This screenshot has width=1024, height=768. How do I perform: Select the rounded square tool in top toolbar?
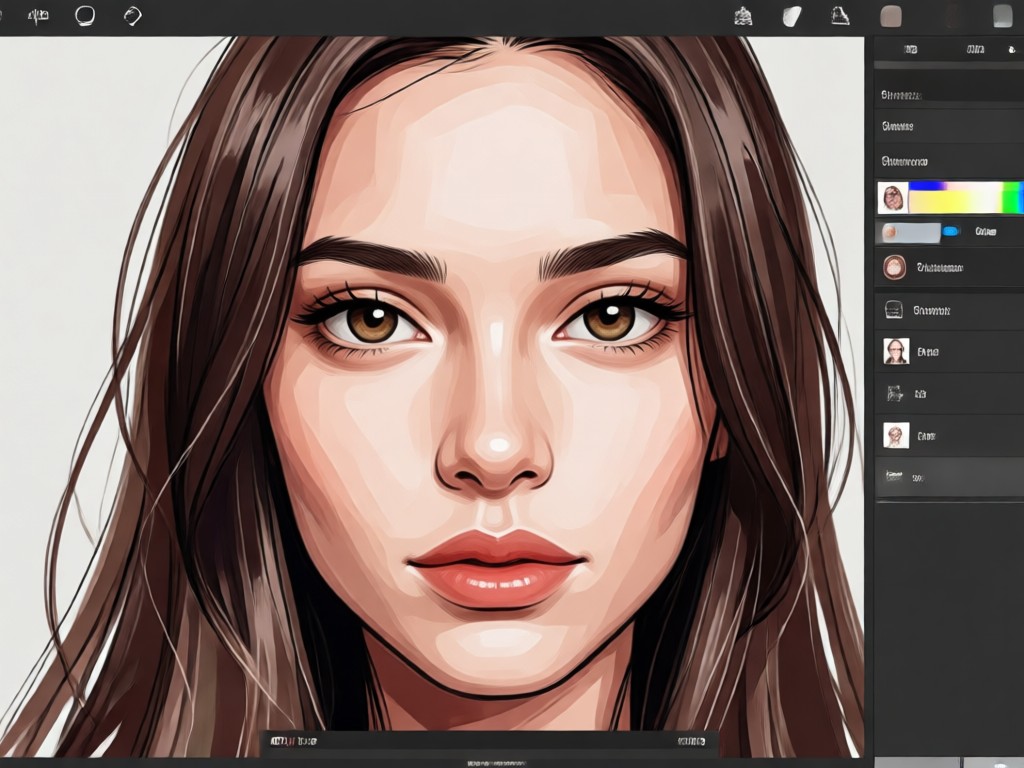click(85, 16)
